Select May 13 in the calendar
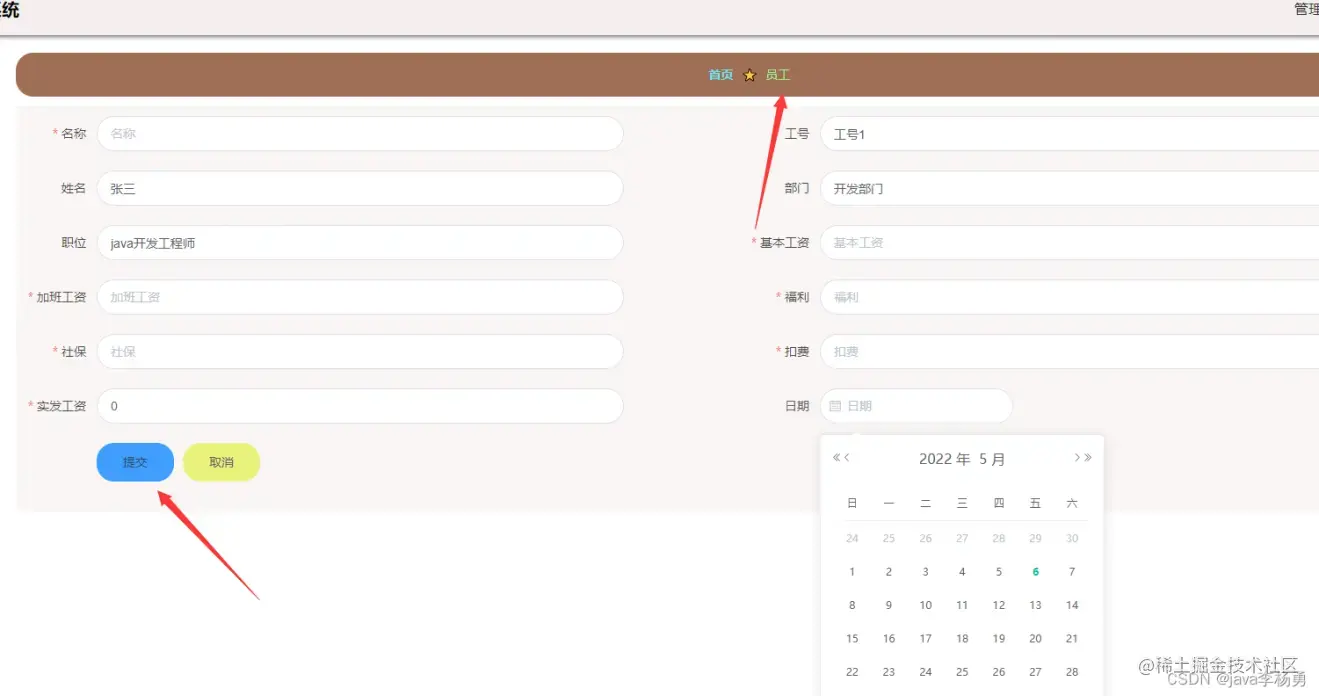This screenshot has height=696, width=1319. click(x=1035, y=605)
